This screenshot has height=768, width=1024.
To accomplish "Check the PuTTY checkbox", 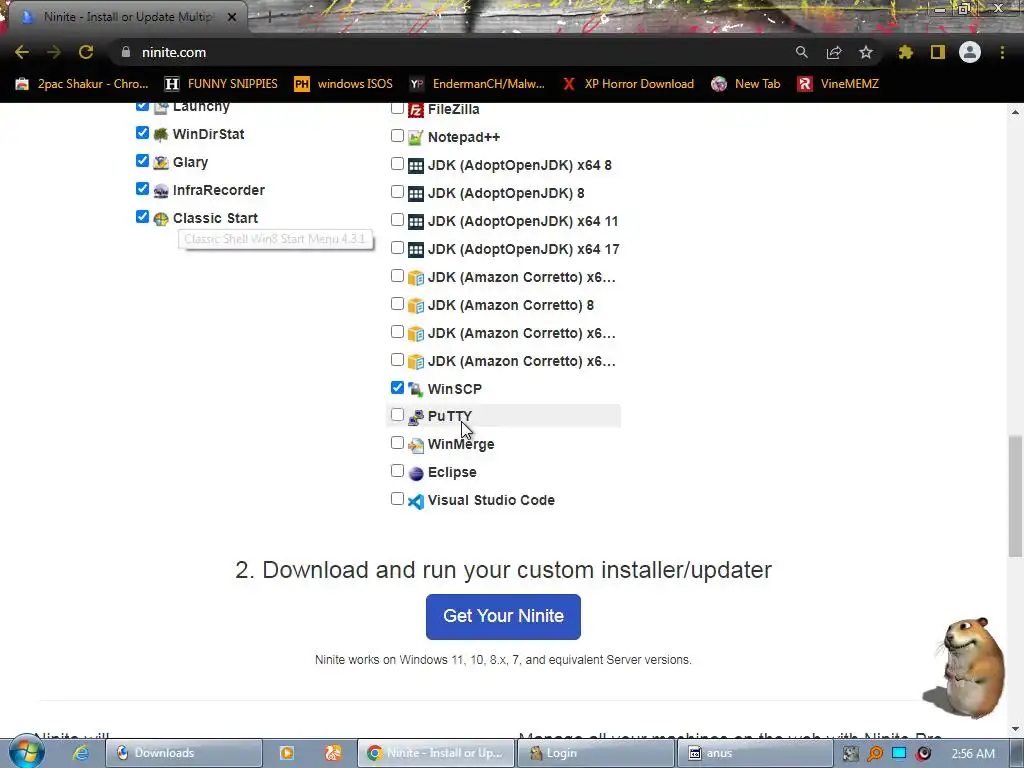I will (397, 415).
